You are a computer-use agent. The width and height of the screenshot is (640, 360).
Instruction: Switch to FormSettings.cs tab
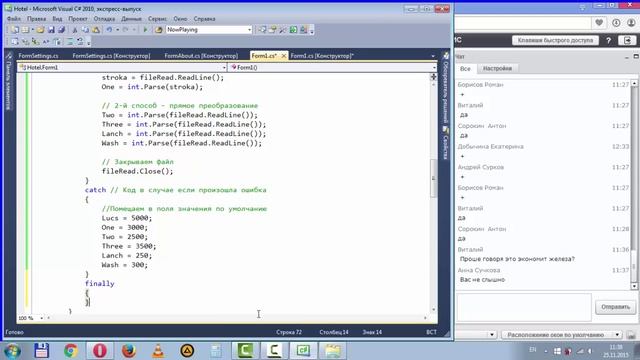pos(38,56)
